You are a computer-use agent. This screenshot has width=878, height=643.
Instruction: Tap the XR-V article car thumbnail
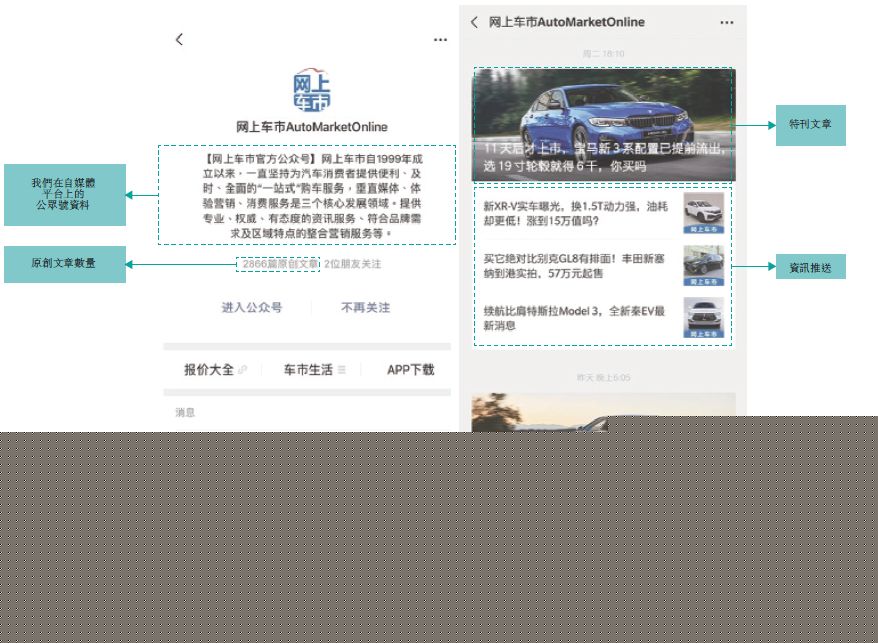tap(704, 213)
